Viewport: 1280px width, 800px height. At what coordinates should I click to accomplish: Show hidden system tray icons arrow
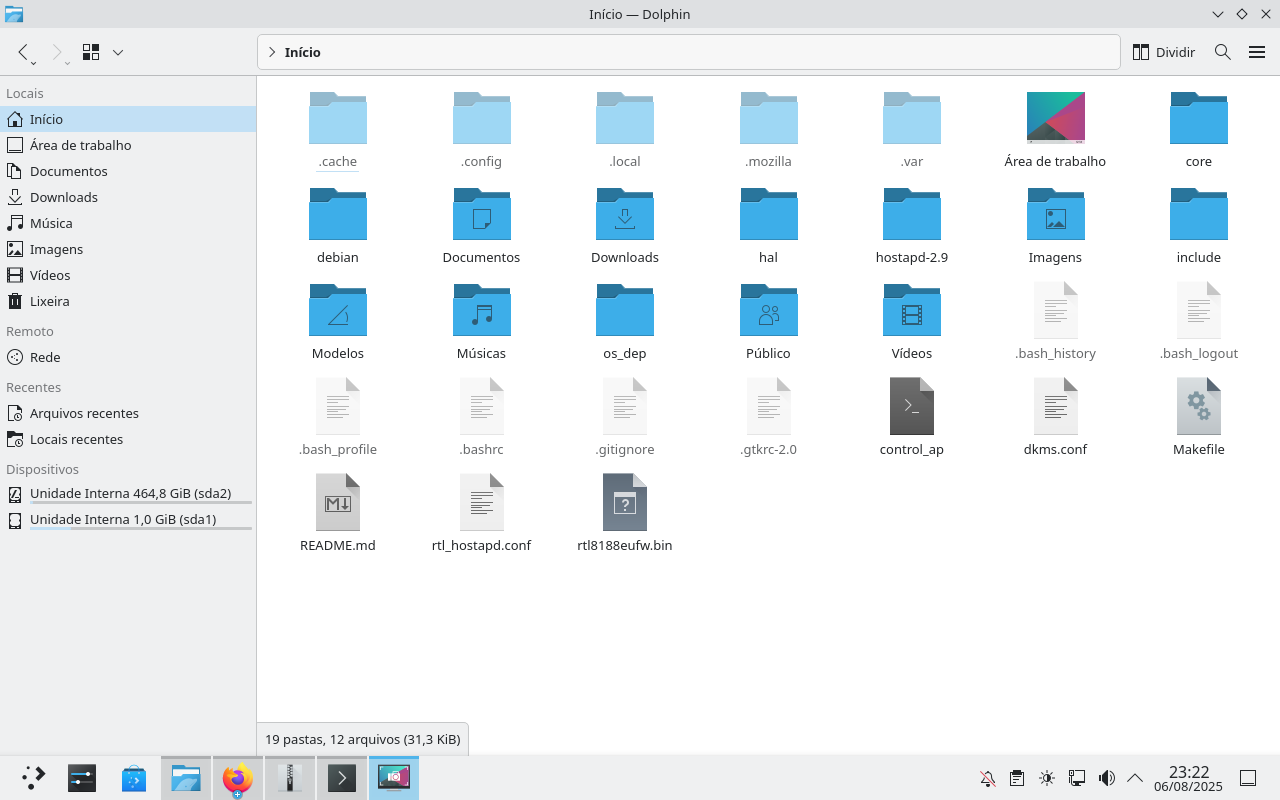click(x=1135, y=778)
